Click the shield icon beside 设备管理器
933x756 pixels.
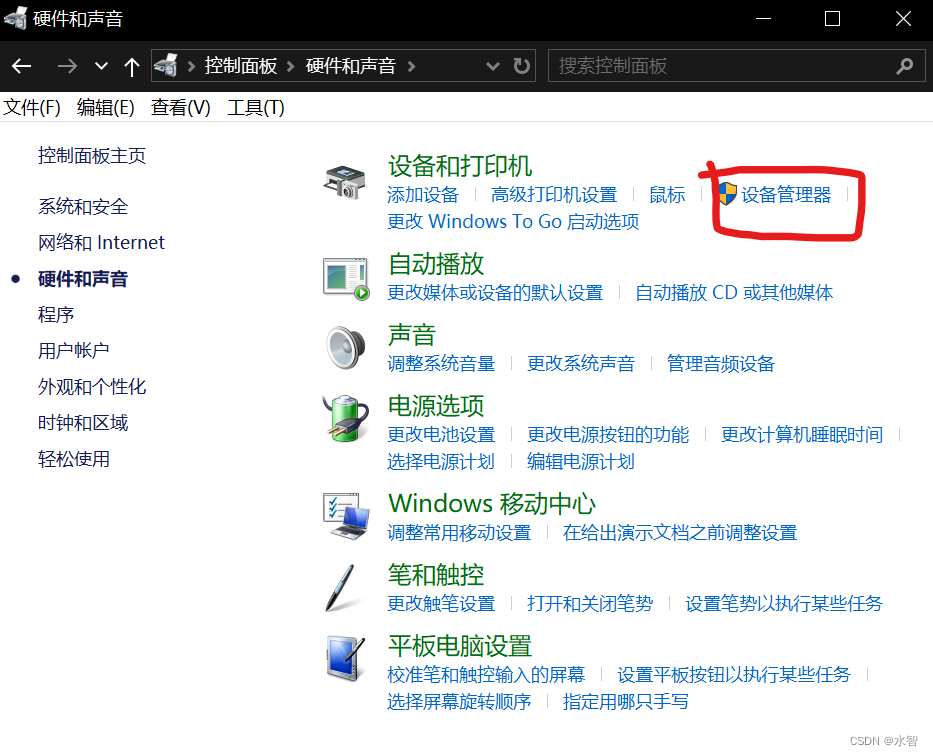coord(727,194)
